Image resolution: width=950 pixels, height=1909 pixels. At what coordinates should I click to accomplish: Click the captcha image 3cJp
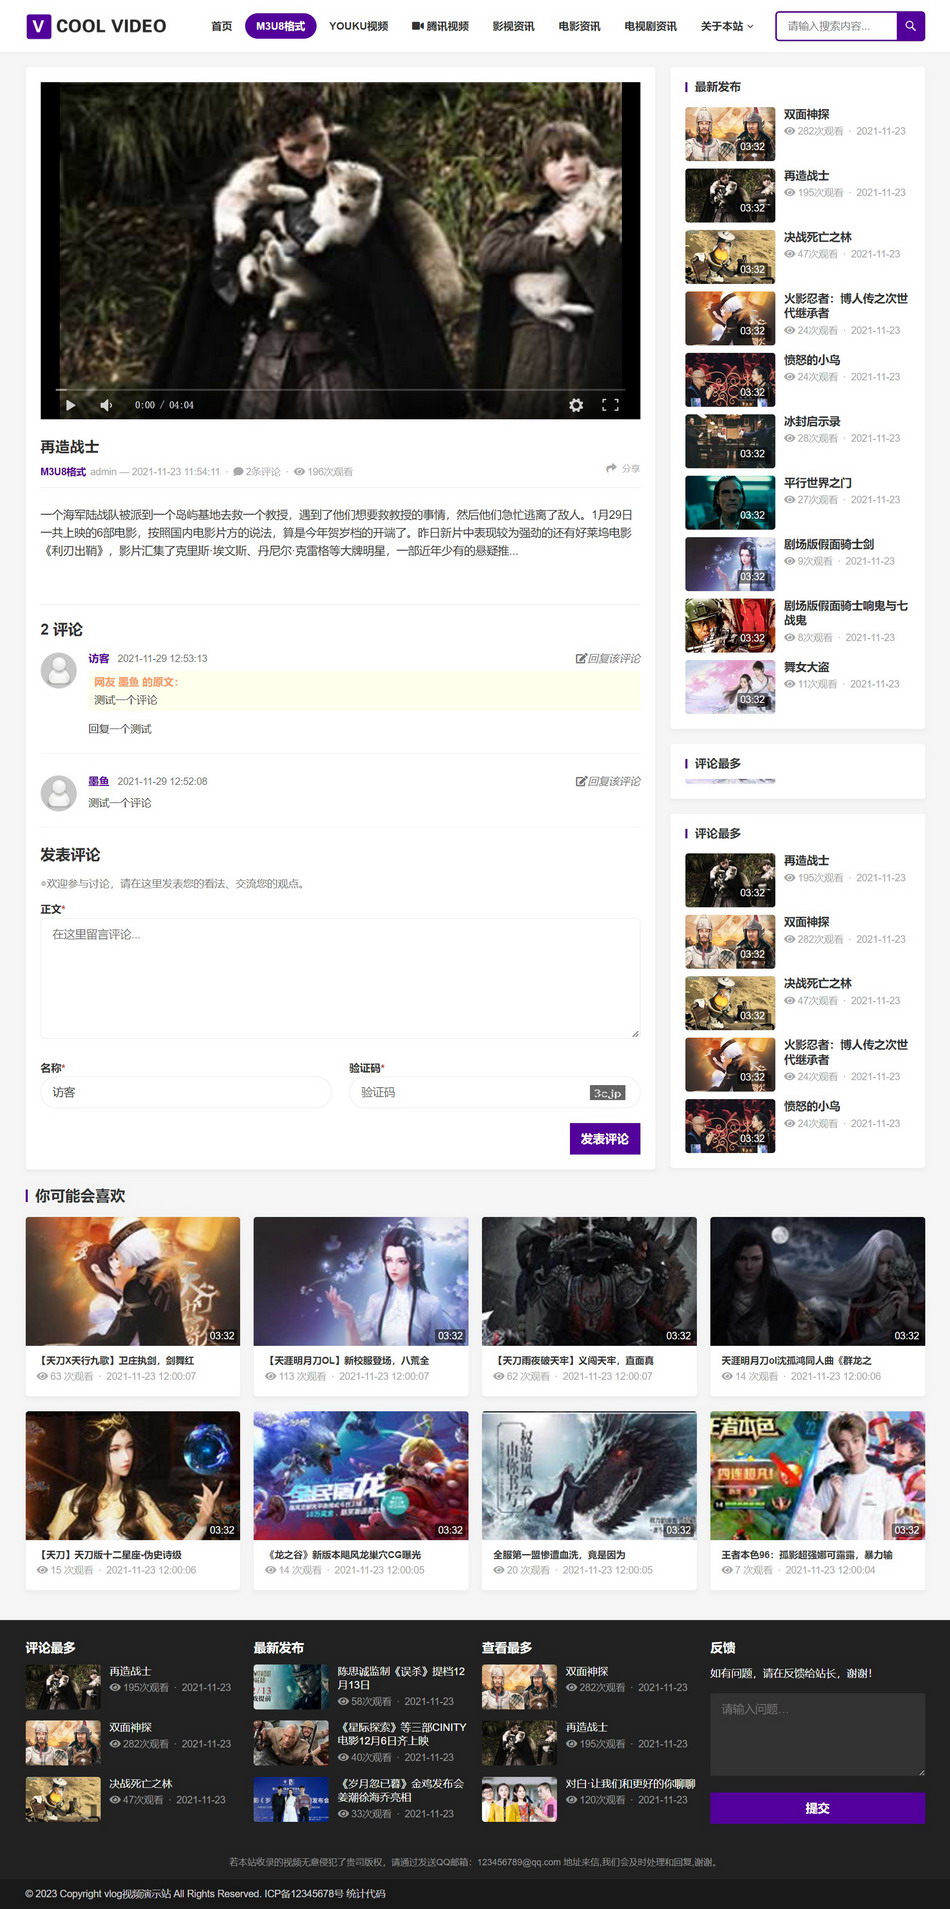point(607,1093)
